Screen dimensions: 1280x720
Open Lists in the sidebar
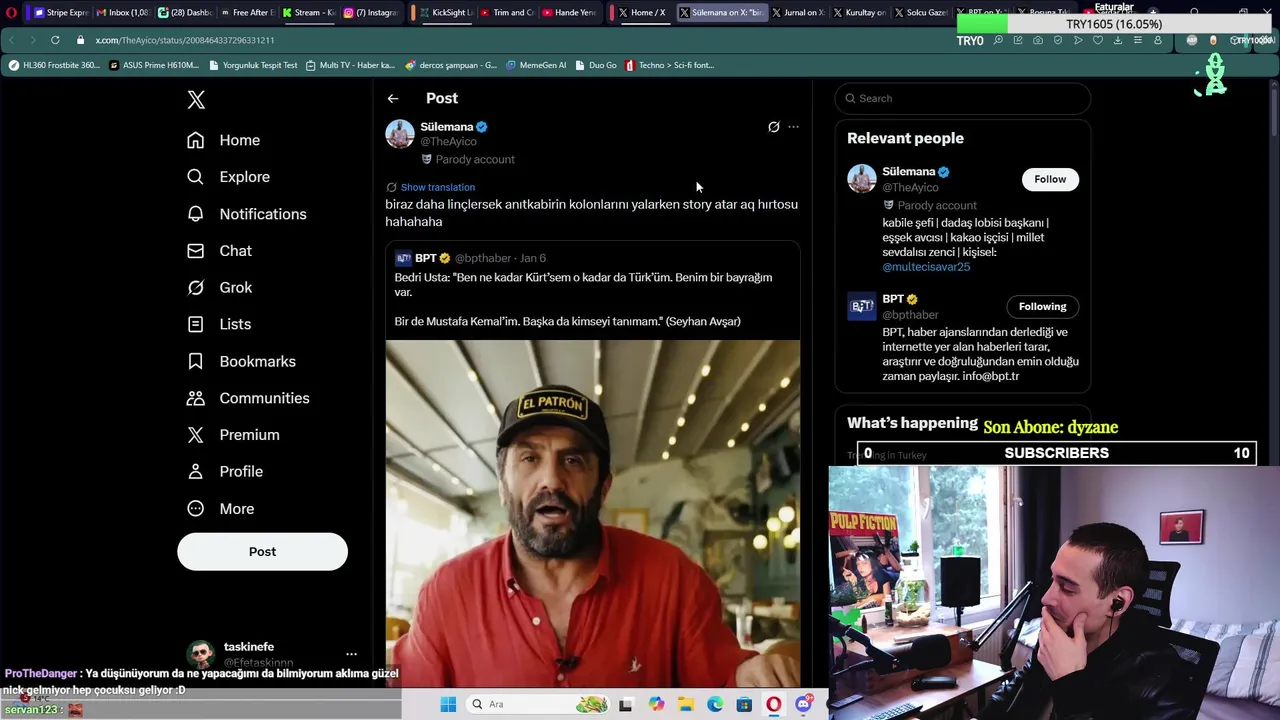220,324
